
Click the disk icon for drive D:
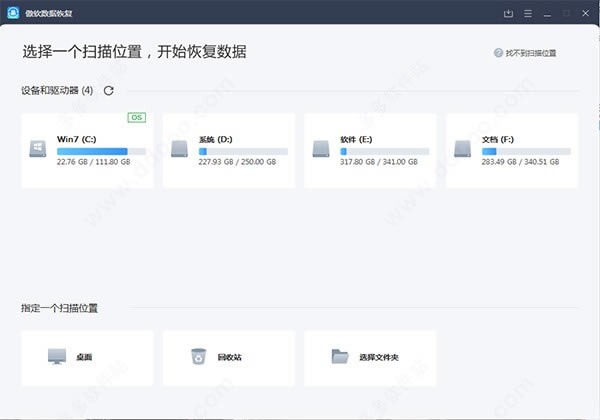179,149
